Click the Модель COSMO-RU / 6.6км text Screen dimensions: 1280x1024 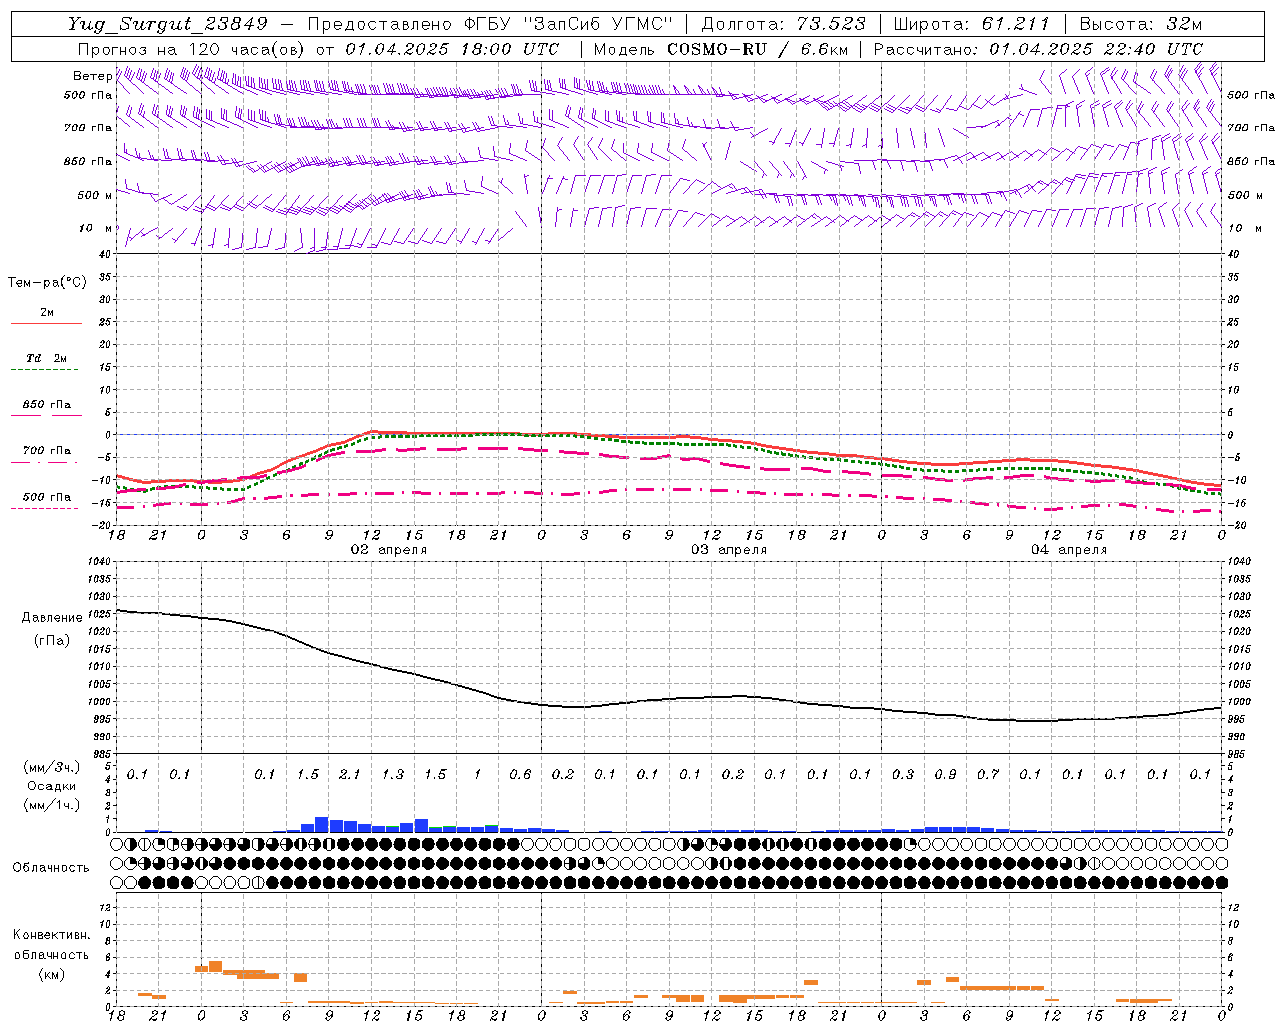(x=721, y=49)
